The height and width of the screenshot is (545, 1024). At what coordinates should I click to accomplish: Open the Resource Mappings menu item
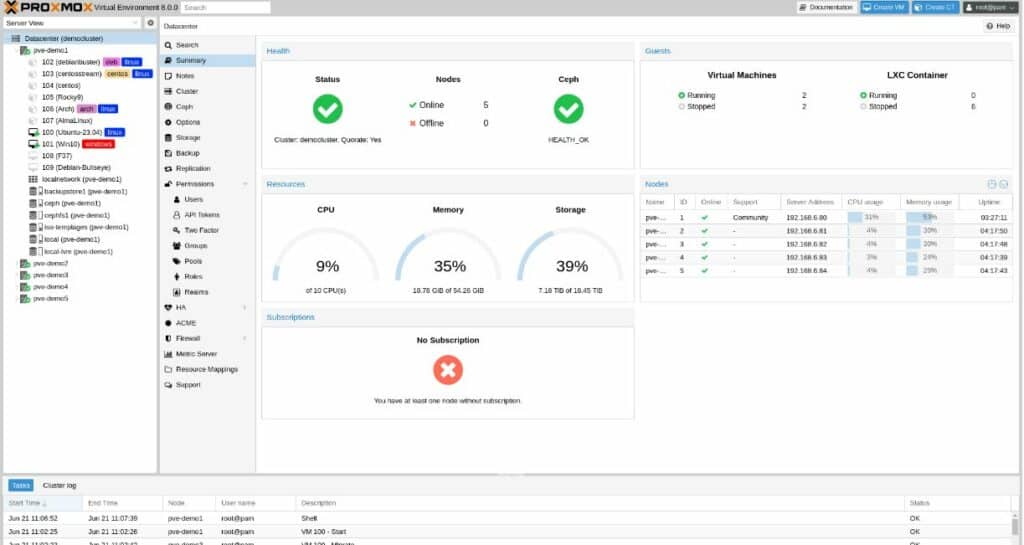point(206,369)
